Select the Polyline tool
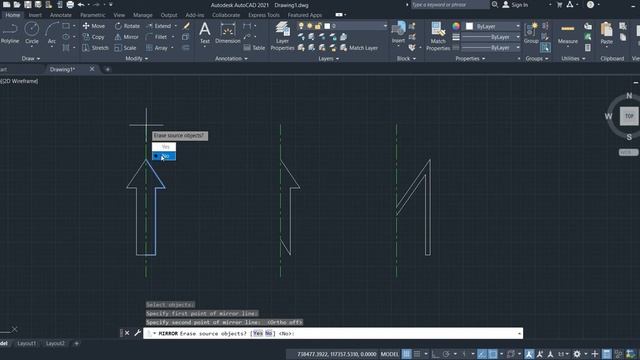 pos(10,33)
